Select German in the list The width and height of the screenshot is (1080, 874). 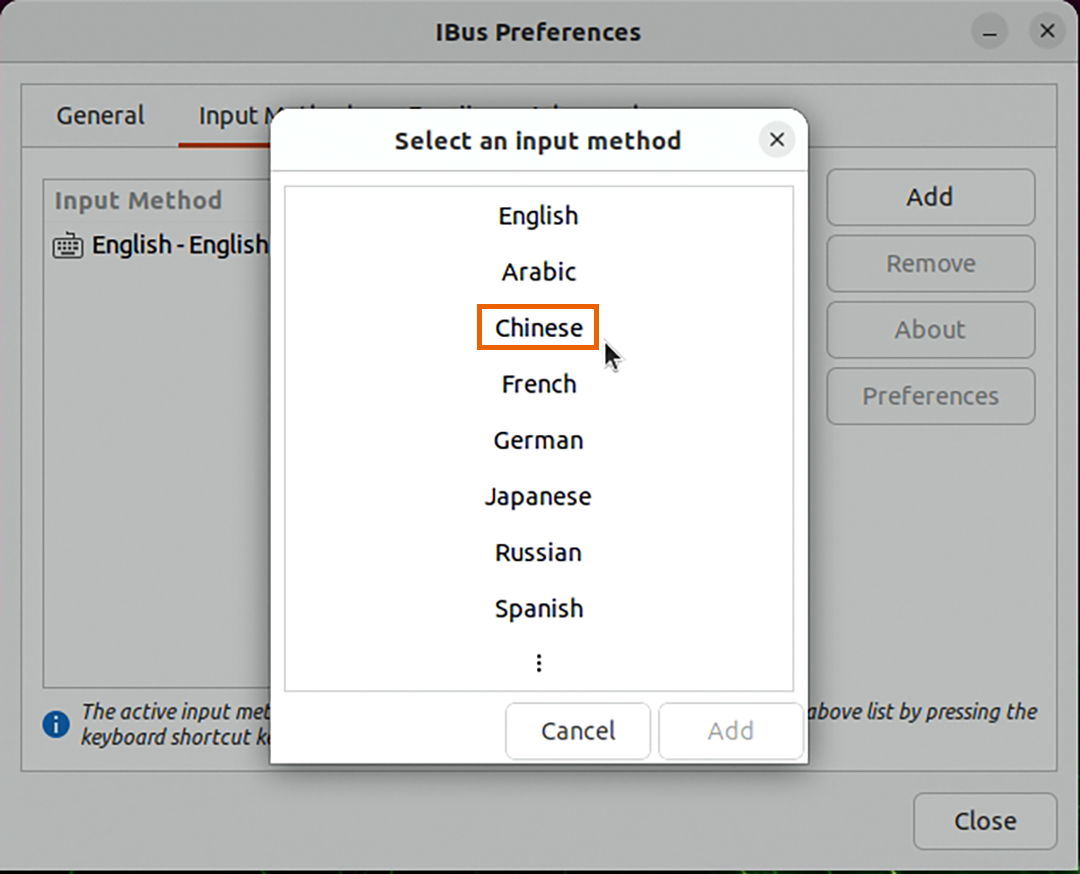pos(538,440)
